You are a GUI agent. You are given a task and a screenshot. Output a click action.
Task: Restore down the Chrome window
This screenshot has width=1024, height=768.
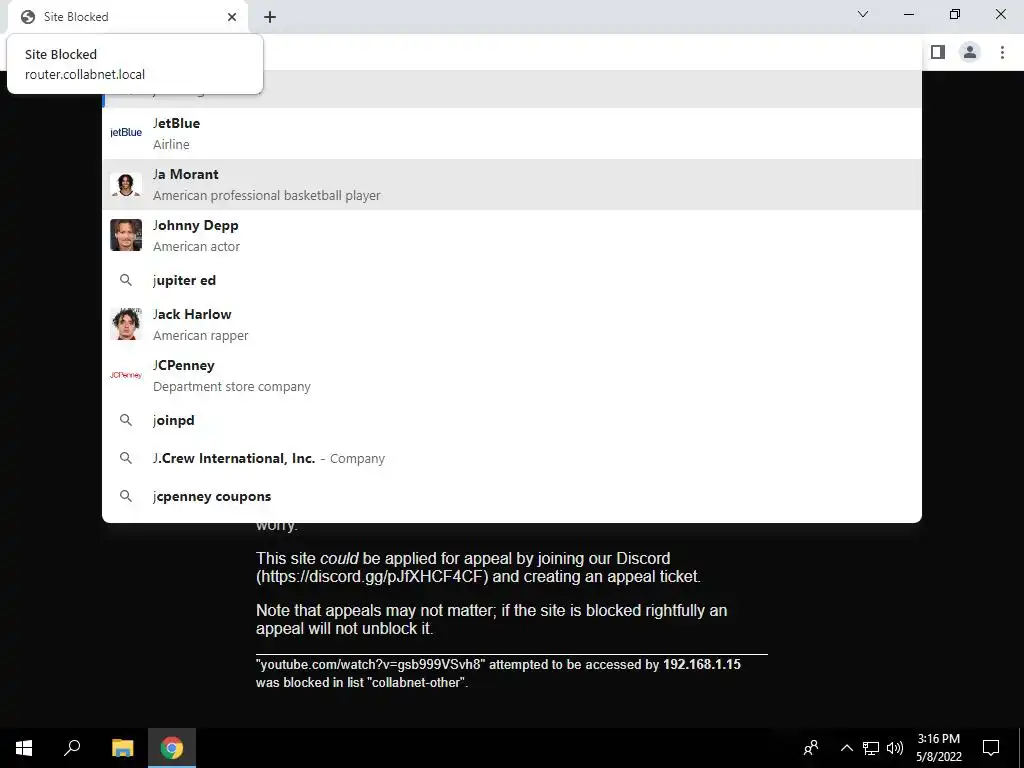pyautogui.click(x=954, y=14)
